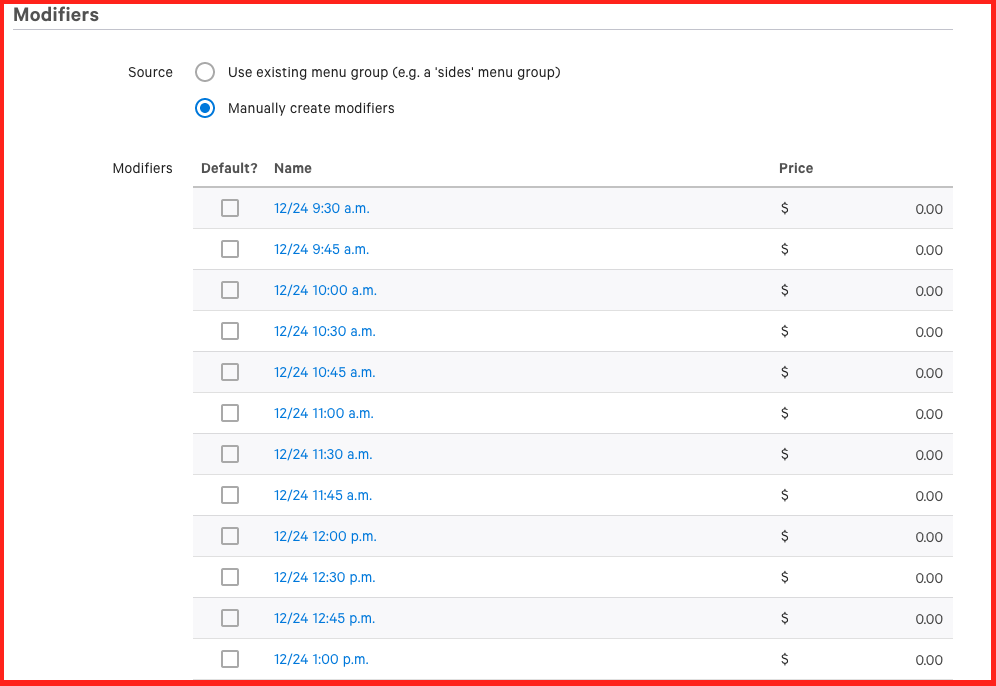Check default box for 12/24 10:30 a.m.
The height and width of the screenshot is (686, 996).
(x=230, y=332)
